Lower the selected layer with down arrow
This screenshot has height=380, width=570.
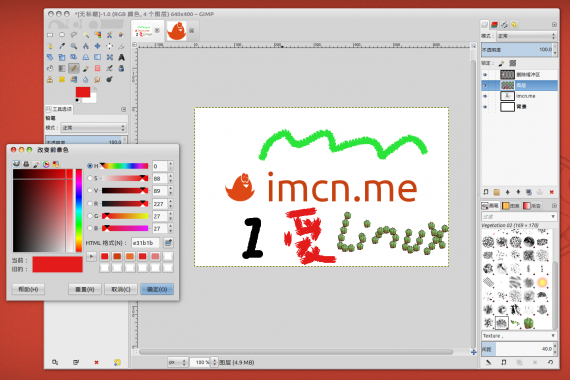click(x=518, y=192)
